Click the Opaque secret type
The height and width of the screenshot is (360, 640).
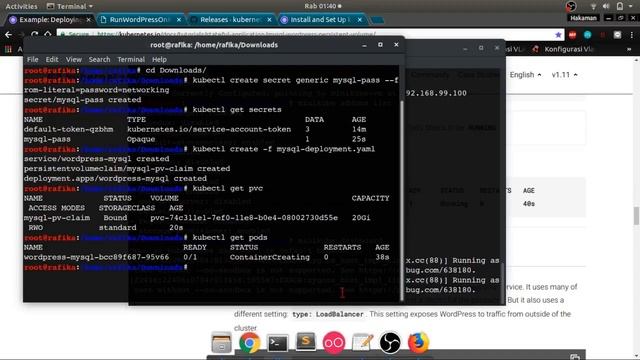(141, 139)
